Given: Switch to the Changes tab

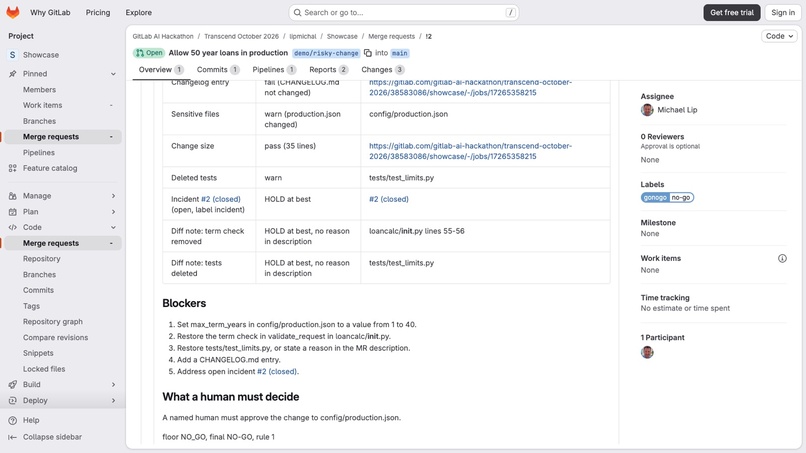Looking at the screenshot, I should click(x=382, y=70).
